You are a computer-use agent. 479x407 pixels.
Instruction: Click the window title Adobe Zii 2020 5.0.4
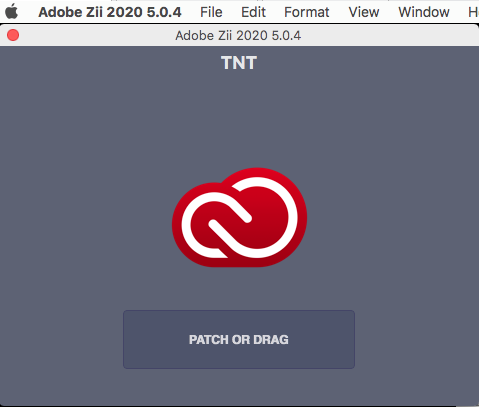click(238, 35)
